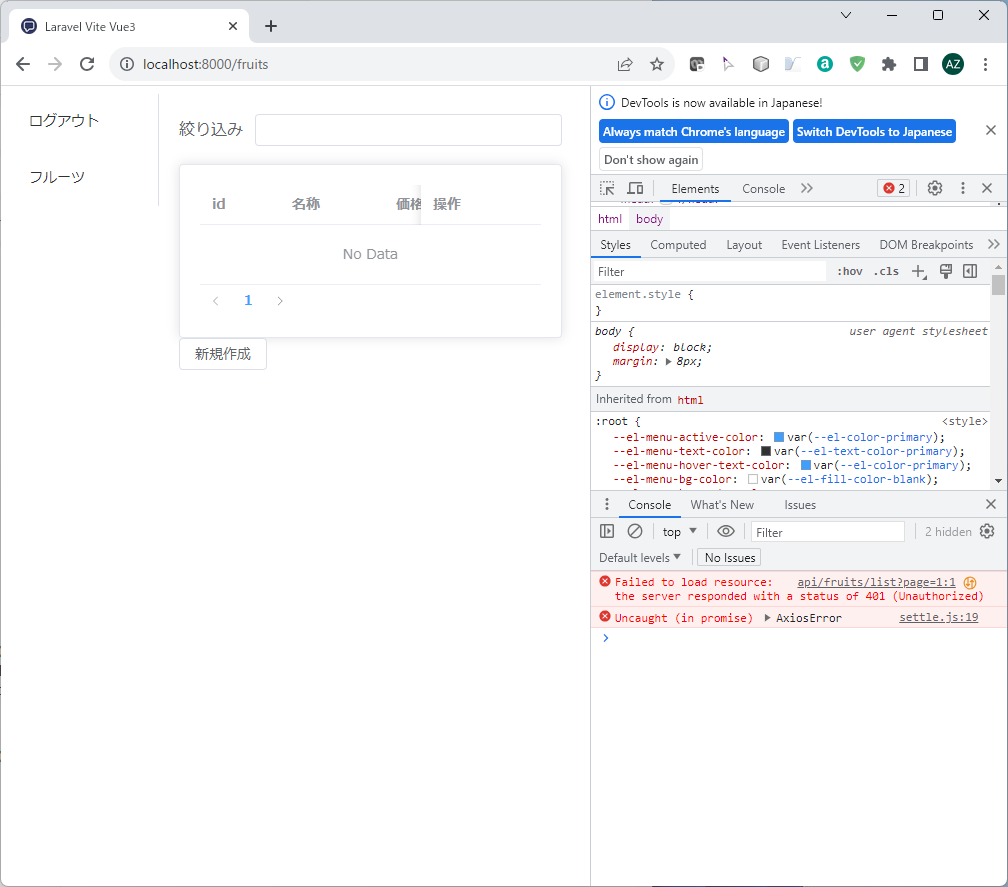Open the top context dropdown
The height and width of the screenshot is (887, 1008).
tap(680, 532)
